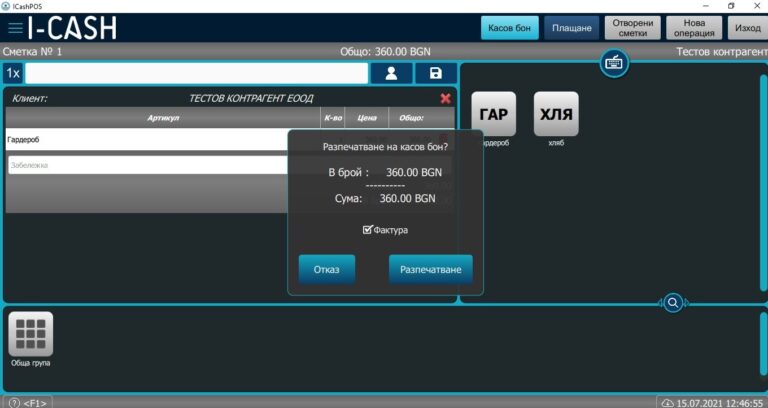This screenshot has height=408, width=768.
Task: Start a Нова операция
Action: (693, 28)
